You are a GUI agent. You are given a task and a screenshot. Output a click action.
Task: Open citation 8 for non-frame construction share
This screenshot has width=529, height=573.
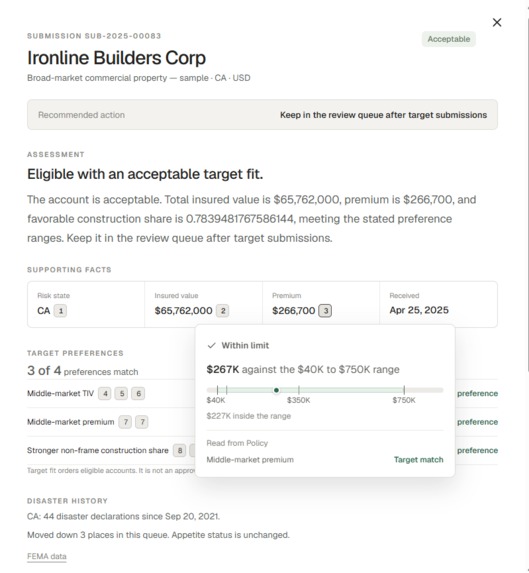tap(179, 451)
